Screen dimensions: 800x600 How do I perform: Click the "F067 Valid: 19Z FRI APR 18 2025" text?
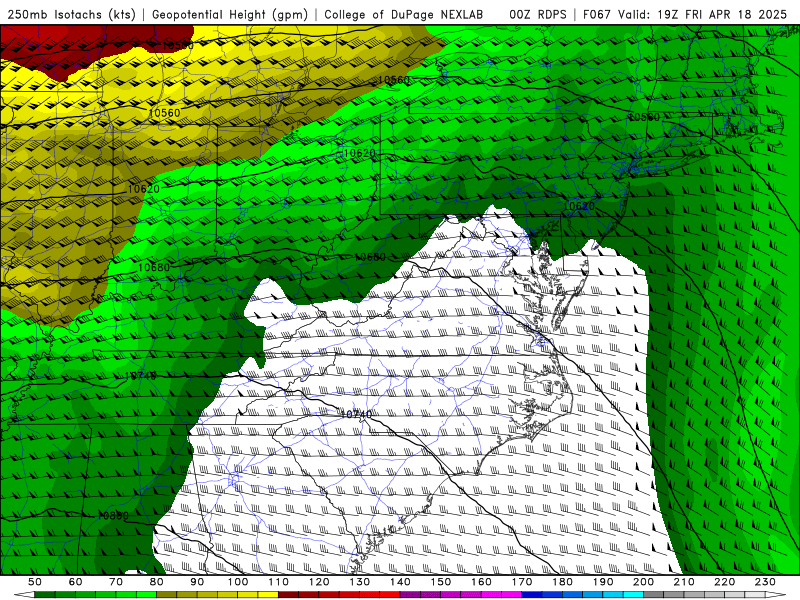click(x=685, y=14)
